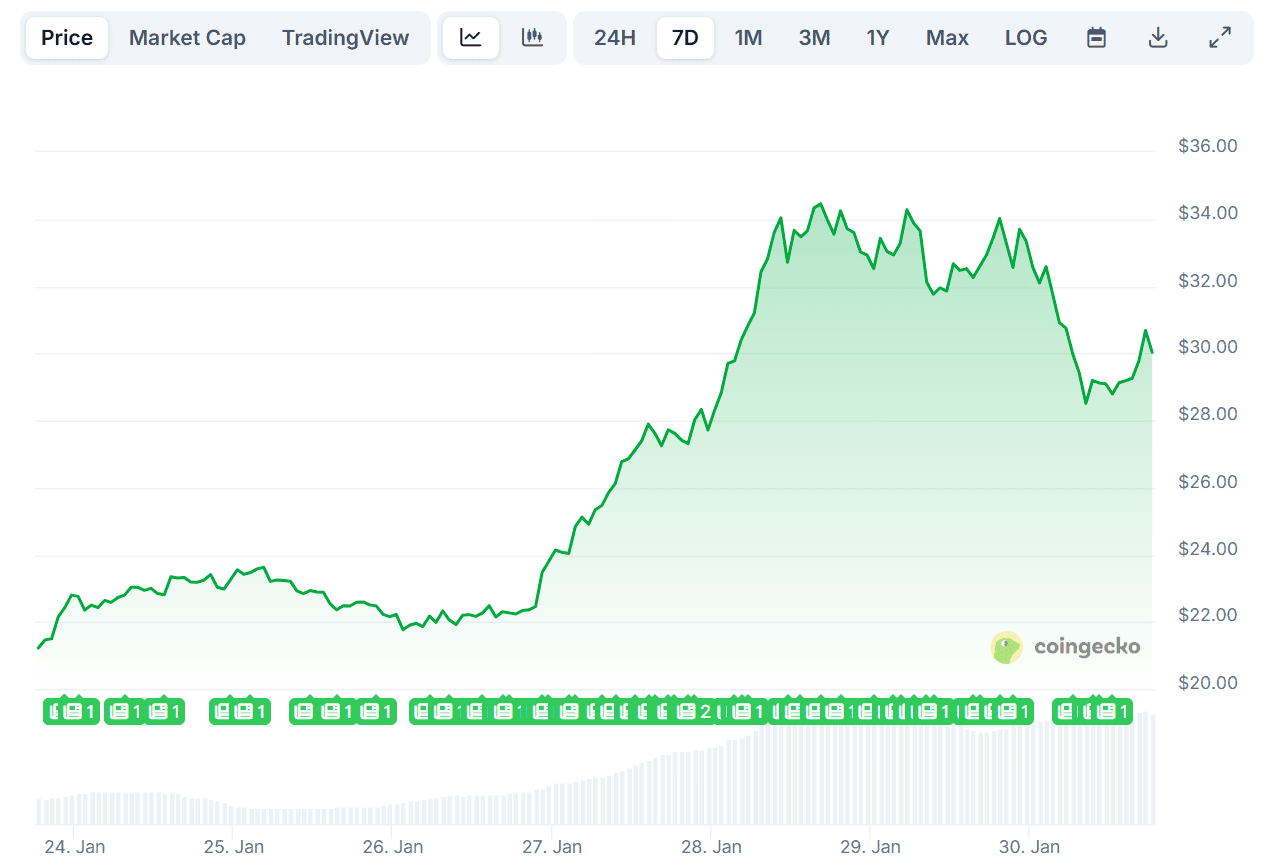Select a green event marker near 24 Jan
Image resolution: width=1273 pixels, height=867 pixels.
tap(71, 711)
